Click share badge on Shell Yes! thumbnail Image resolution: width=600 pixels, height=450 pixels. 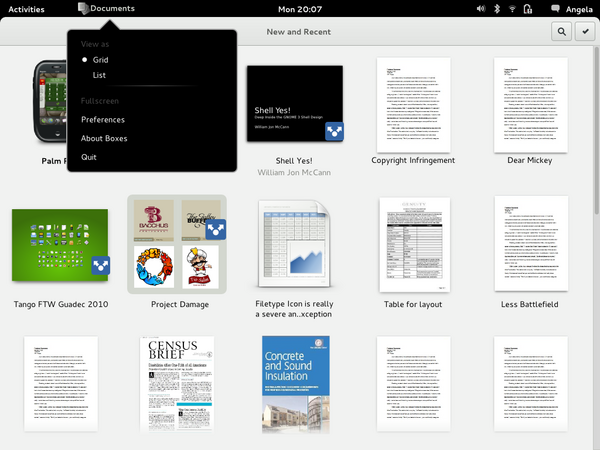pos(334,132)
